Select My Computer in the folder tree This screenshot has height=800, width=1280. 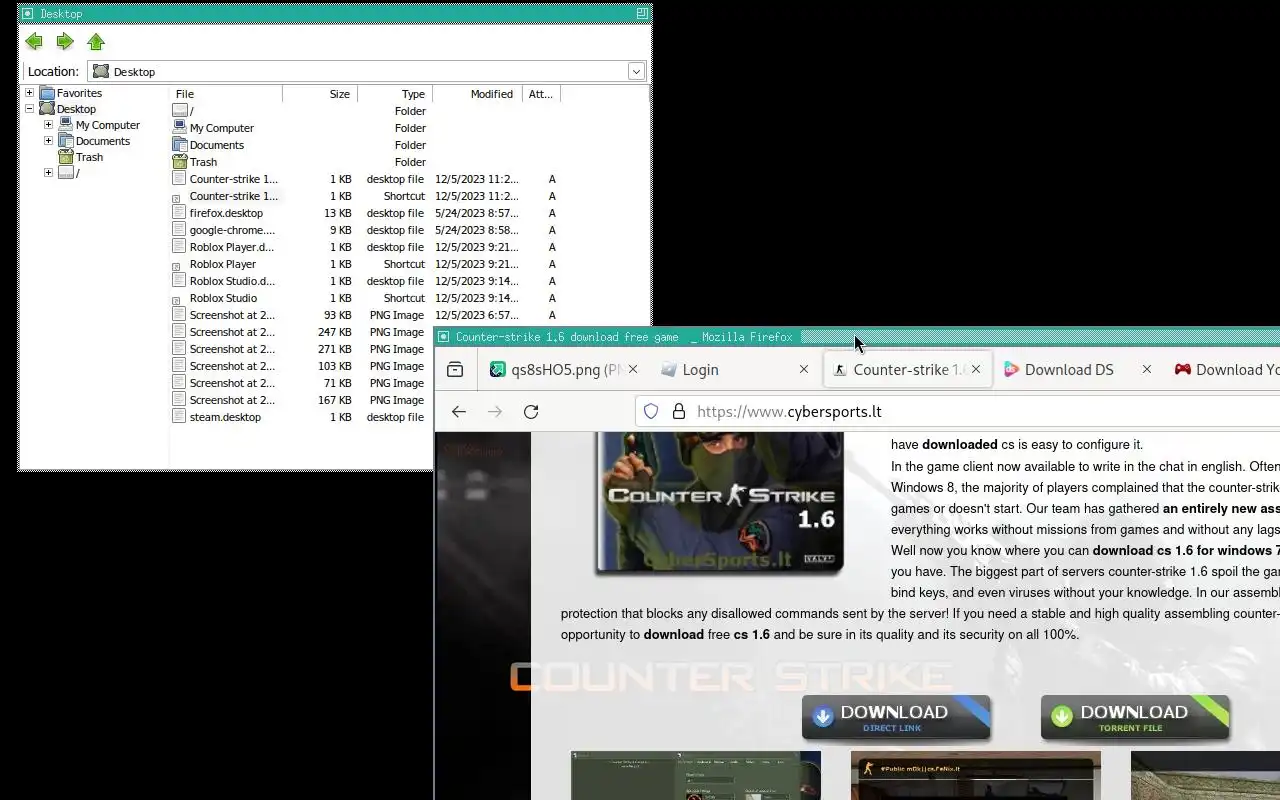(108, 125)
